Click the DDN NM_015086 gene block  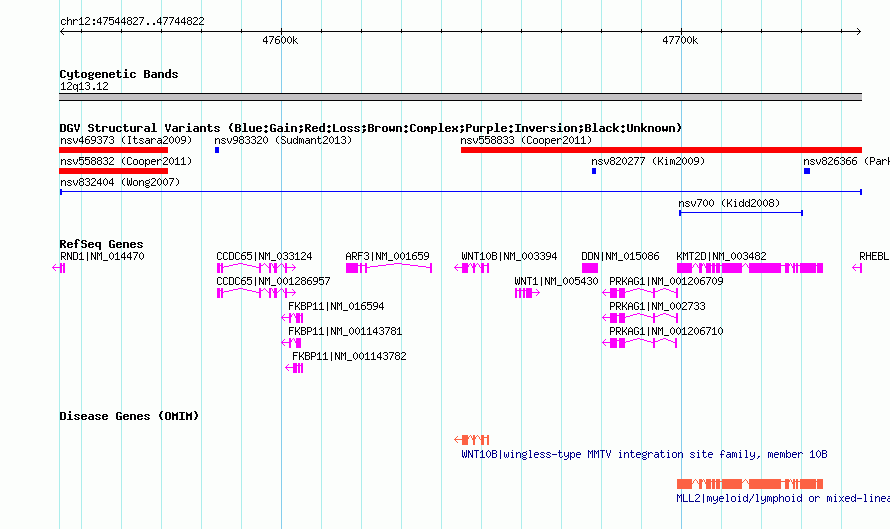(590, 268)
